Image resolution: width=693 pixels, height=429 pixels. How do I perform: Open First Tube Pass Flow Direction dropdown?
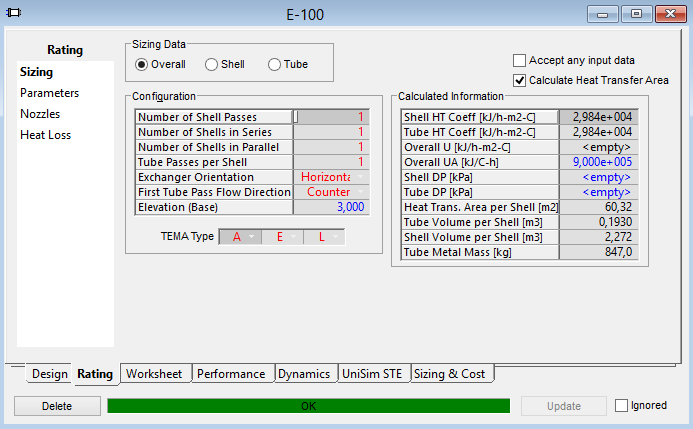coord(360,192)
